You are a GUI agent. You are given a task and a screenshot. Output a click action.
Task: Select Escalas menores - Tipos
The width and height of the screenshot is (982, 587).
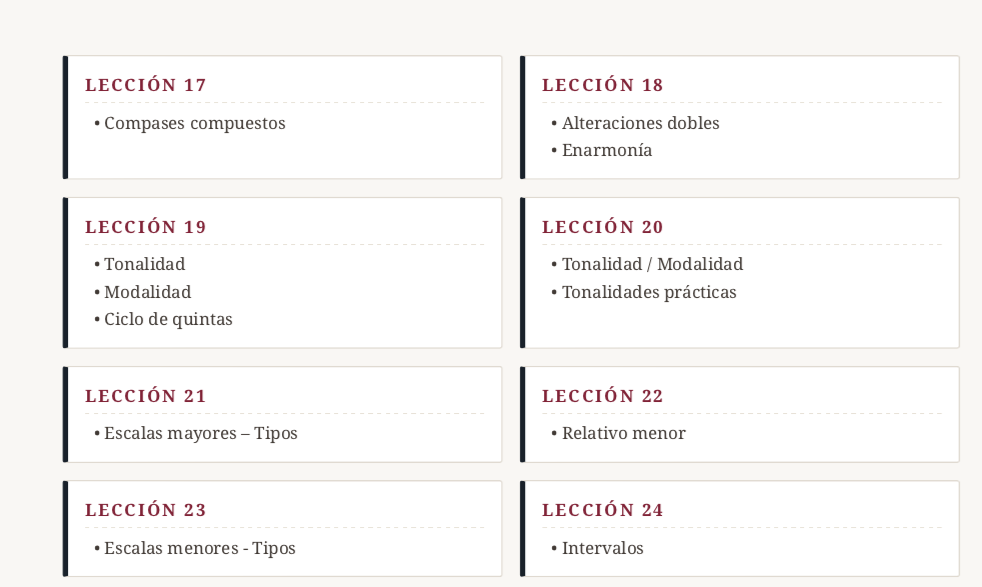pos(200,548)
